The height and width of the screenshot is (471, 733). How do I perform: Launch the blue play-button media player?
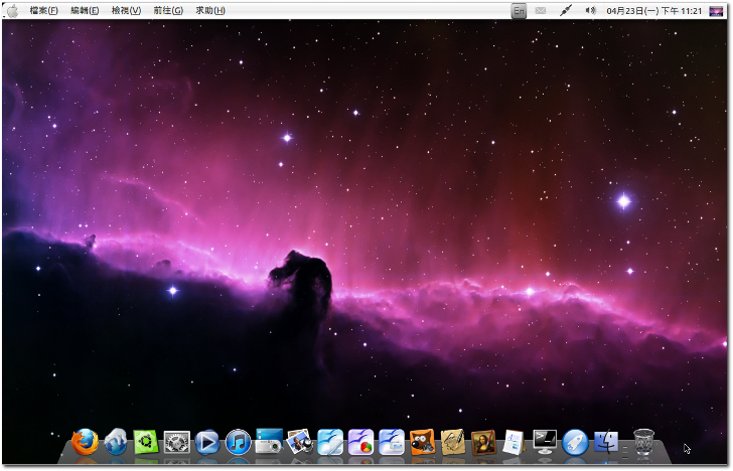(207, 442)
